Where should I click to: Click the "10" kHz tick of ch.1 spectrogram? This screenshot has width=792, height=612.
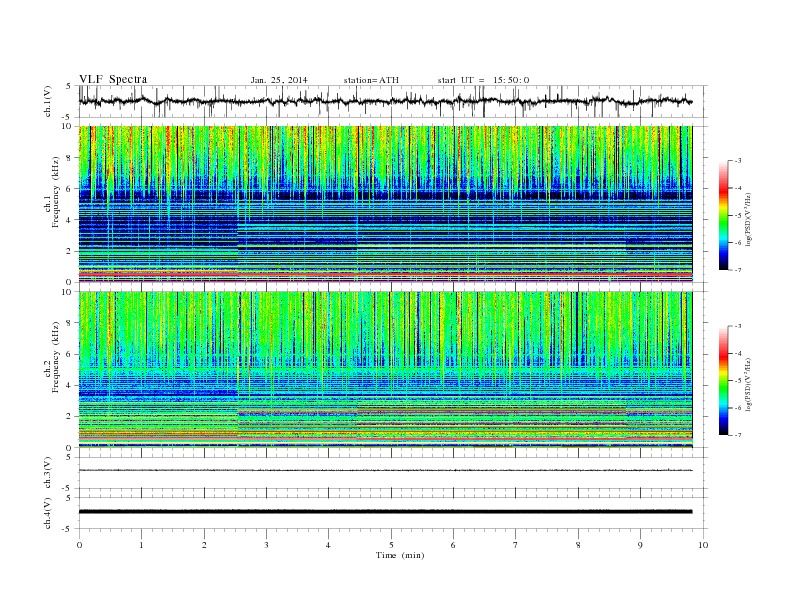pos(67,126)
